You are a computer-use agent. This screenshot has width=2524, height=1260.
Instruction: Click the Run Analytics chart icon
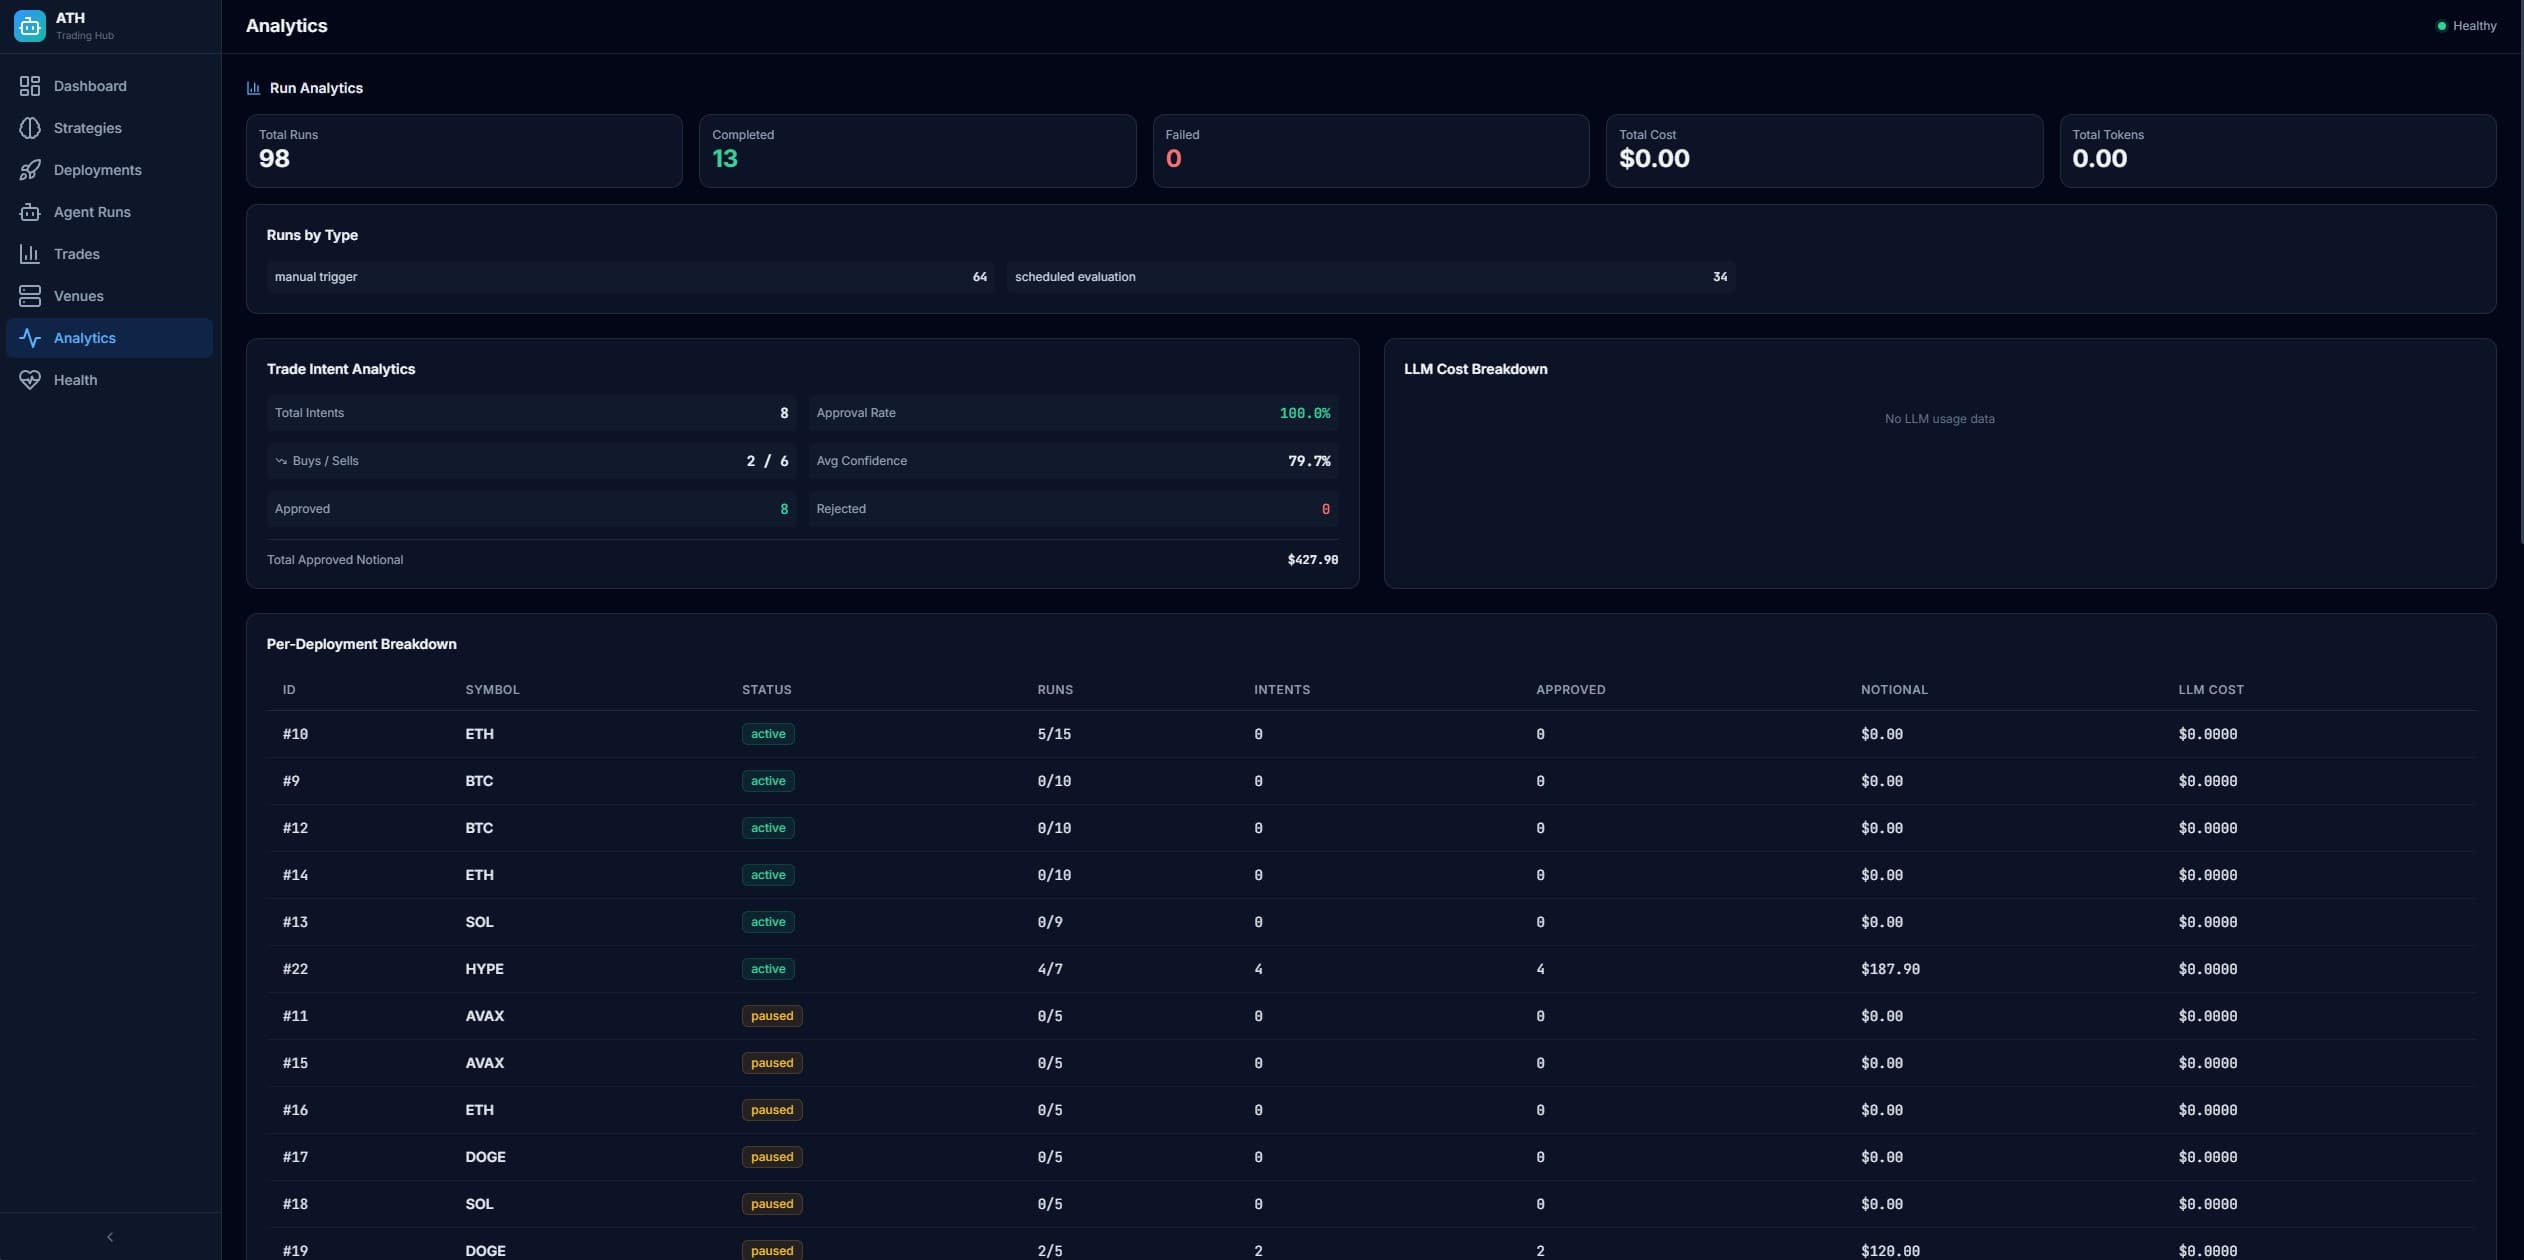253,87
